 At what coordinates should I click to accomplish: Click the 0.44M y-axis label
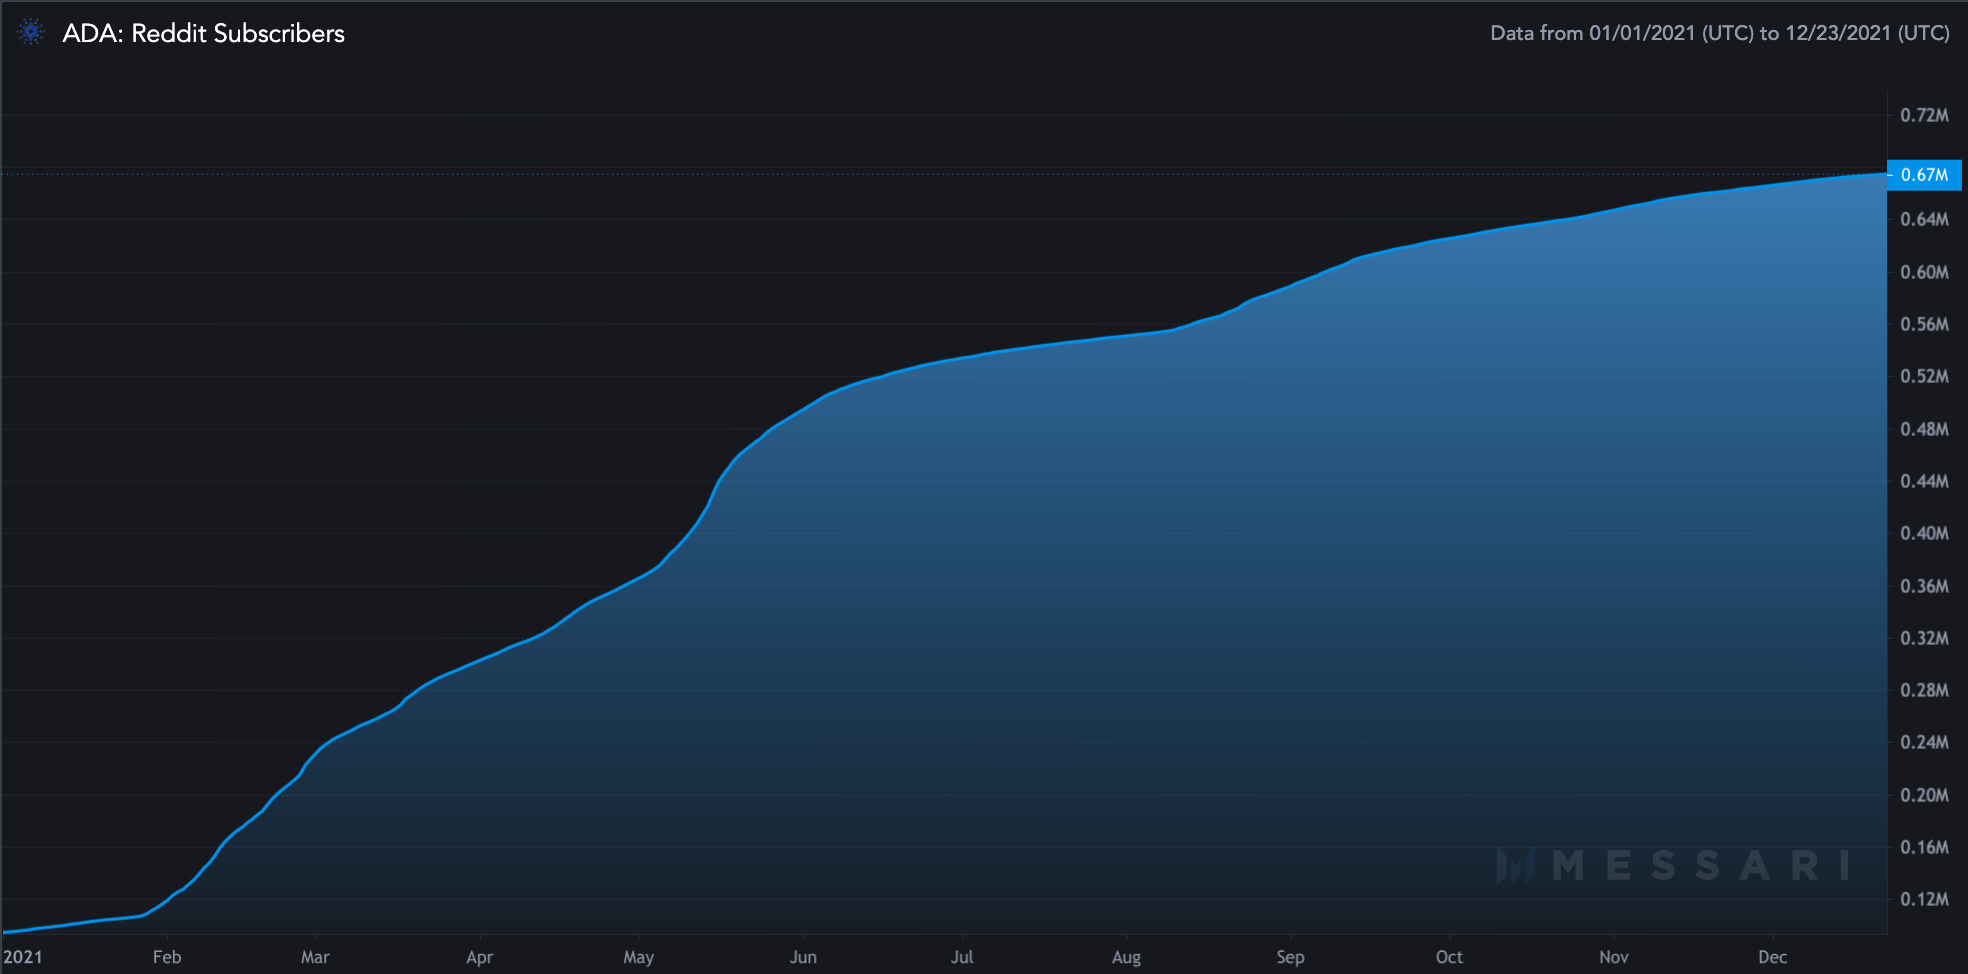click(x=1924, y=481)
